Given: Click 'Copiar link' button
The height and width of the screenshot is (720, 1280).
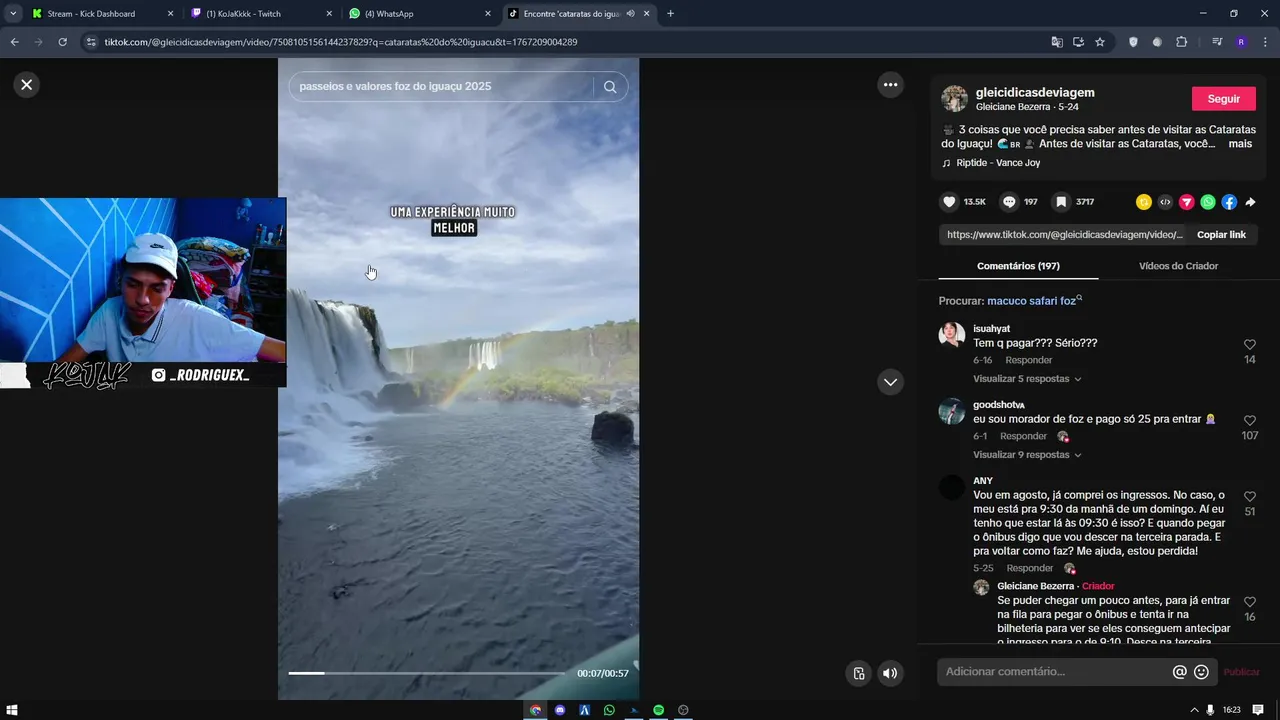Looking at the screenshot, I should [x=1221, y=235].
